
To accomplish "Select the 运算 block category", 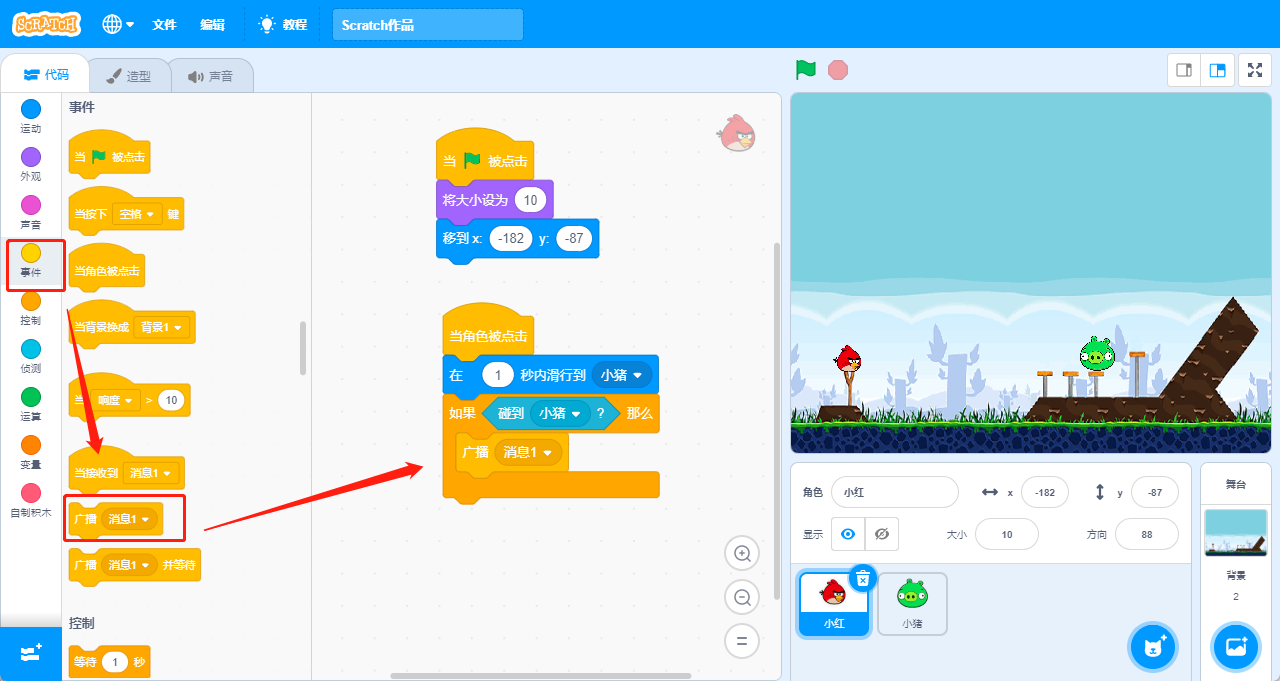I will click(31, 404).
